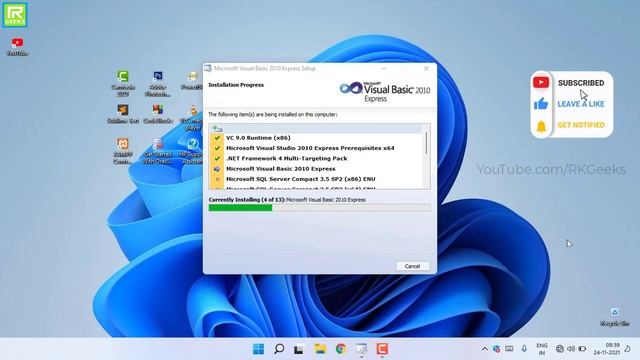Select Microsoft Visual Basic 2010 Express list row
The height and width of the screenshot is (360, 640).
point(281,169)
